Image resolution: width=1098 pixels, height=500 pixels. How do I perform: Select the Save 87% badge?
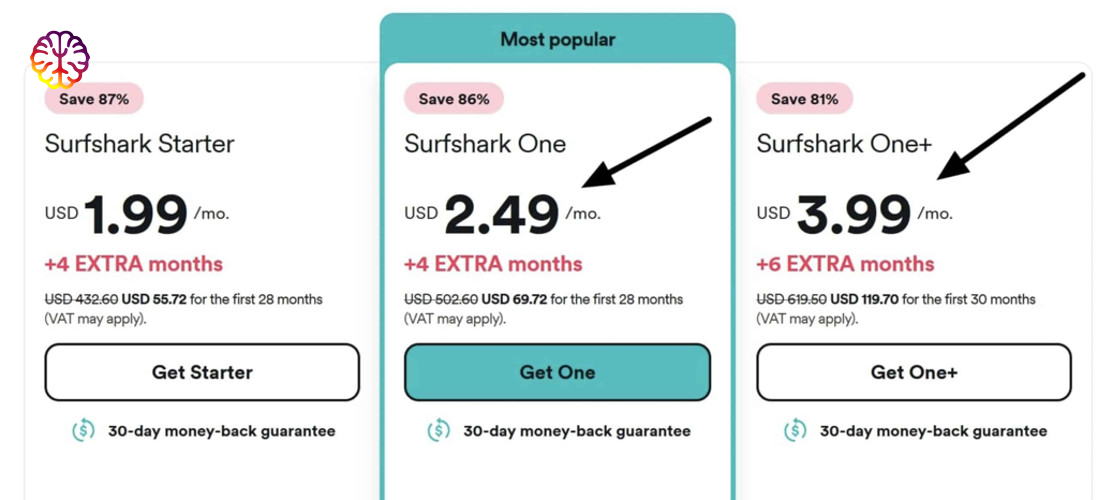coord(94,99)
